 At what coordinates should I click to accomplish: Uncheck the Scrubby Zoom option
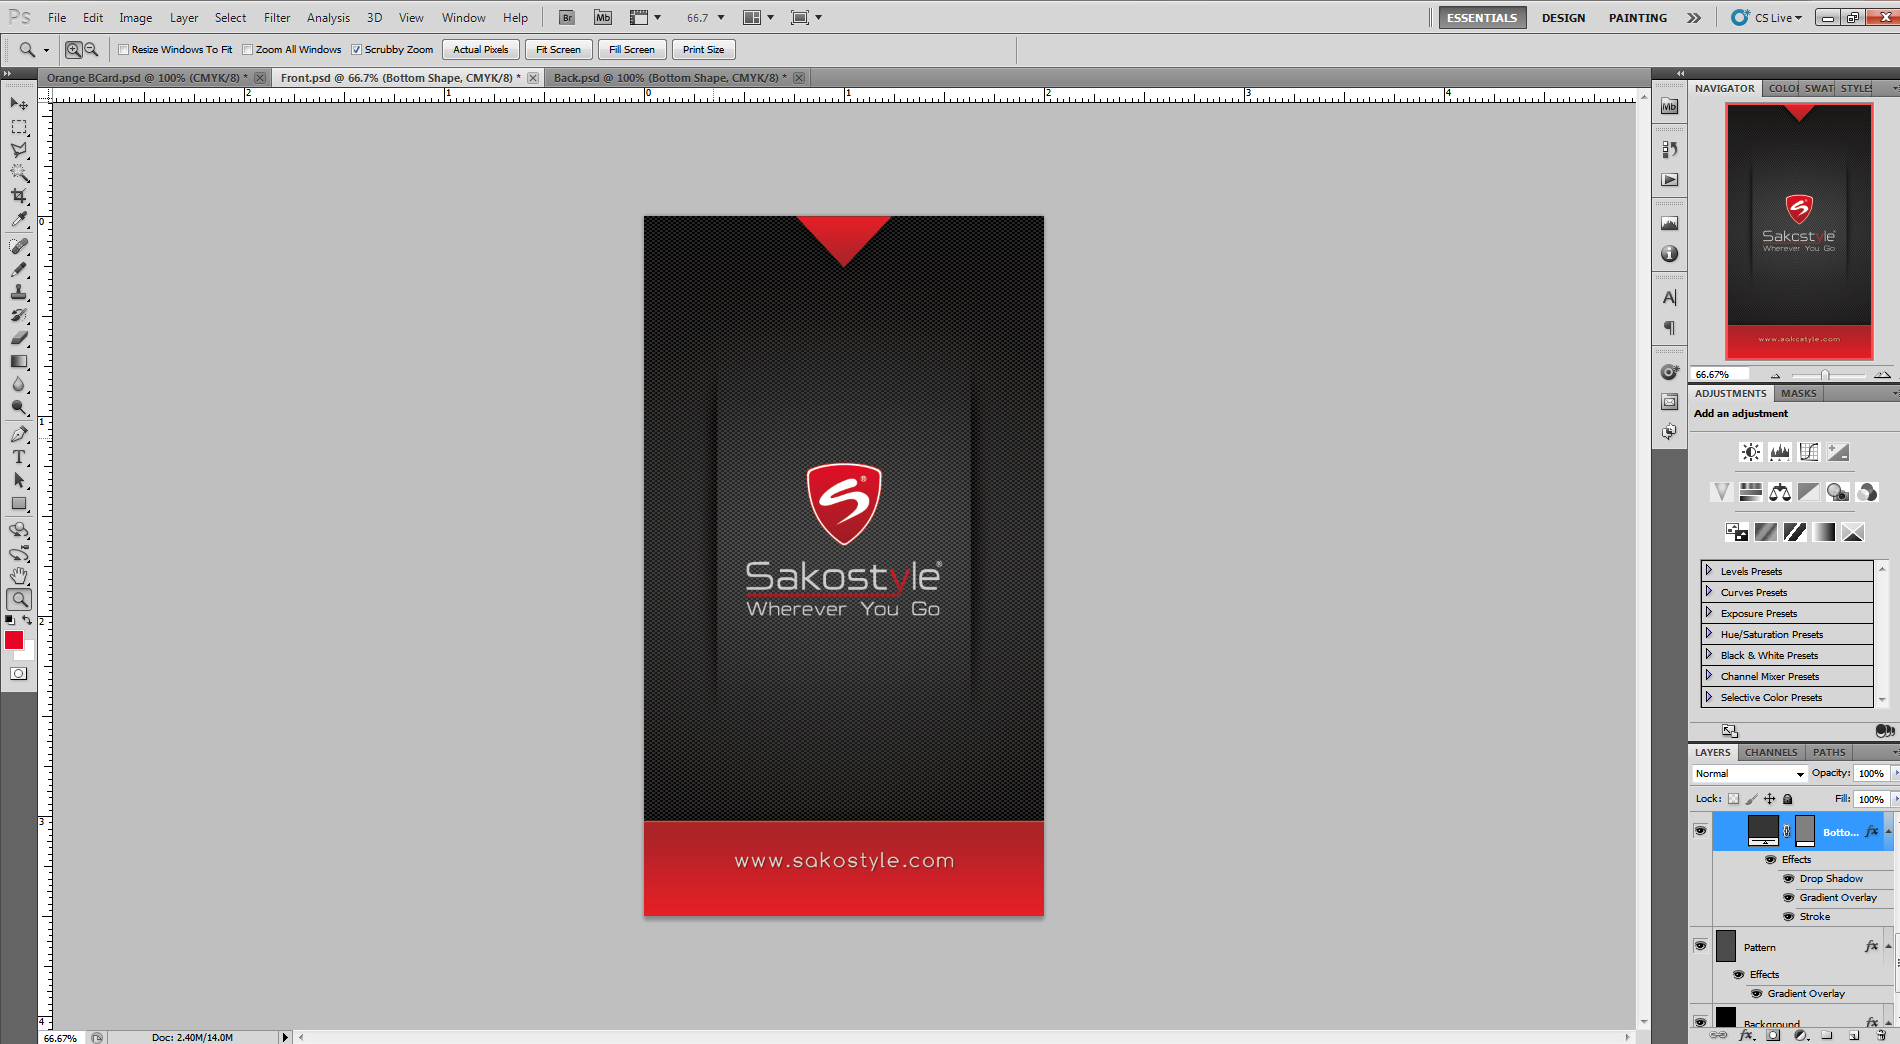tap(356, 50)
